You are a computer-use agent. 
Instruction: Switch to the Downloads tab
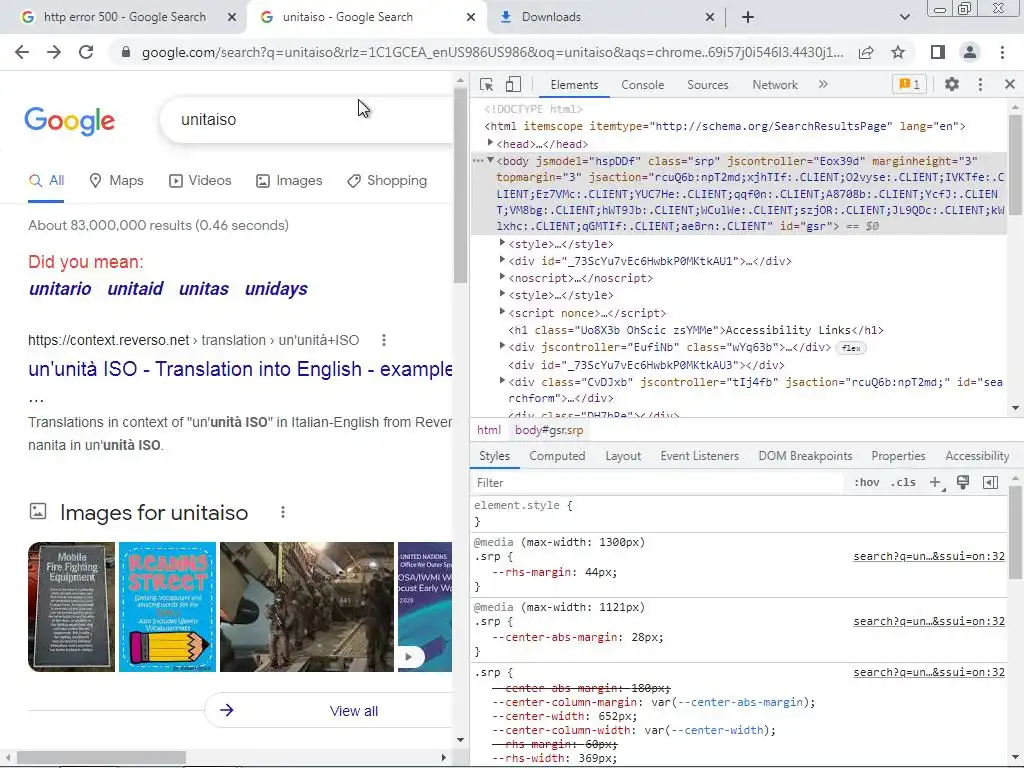tap(551, 17)
